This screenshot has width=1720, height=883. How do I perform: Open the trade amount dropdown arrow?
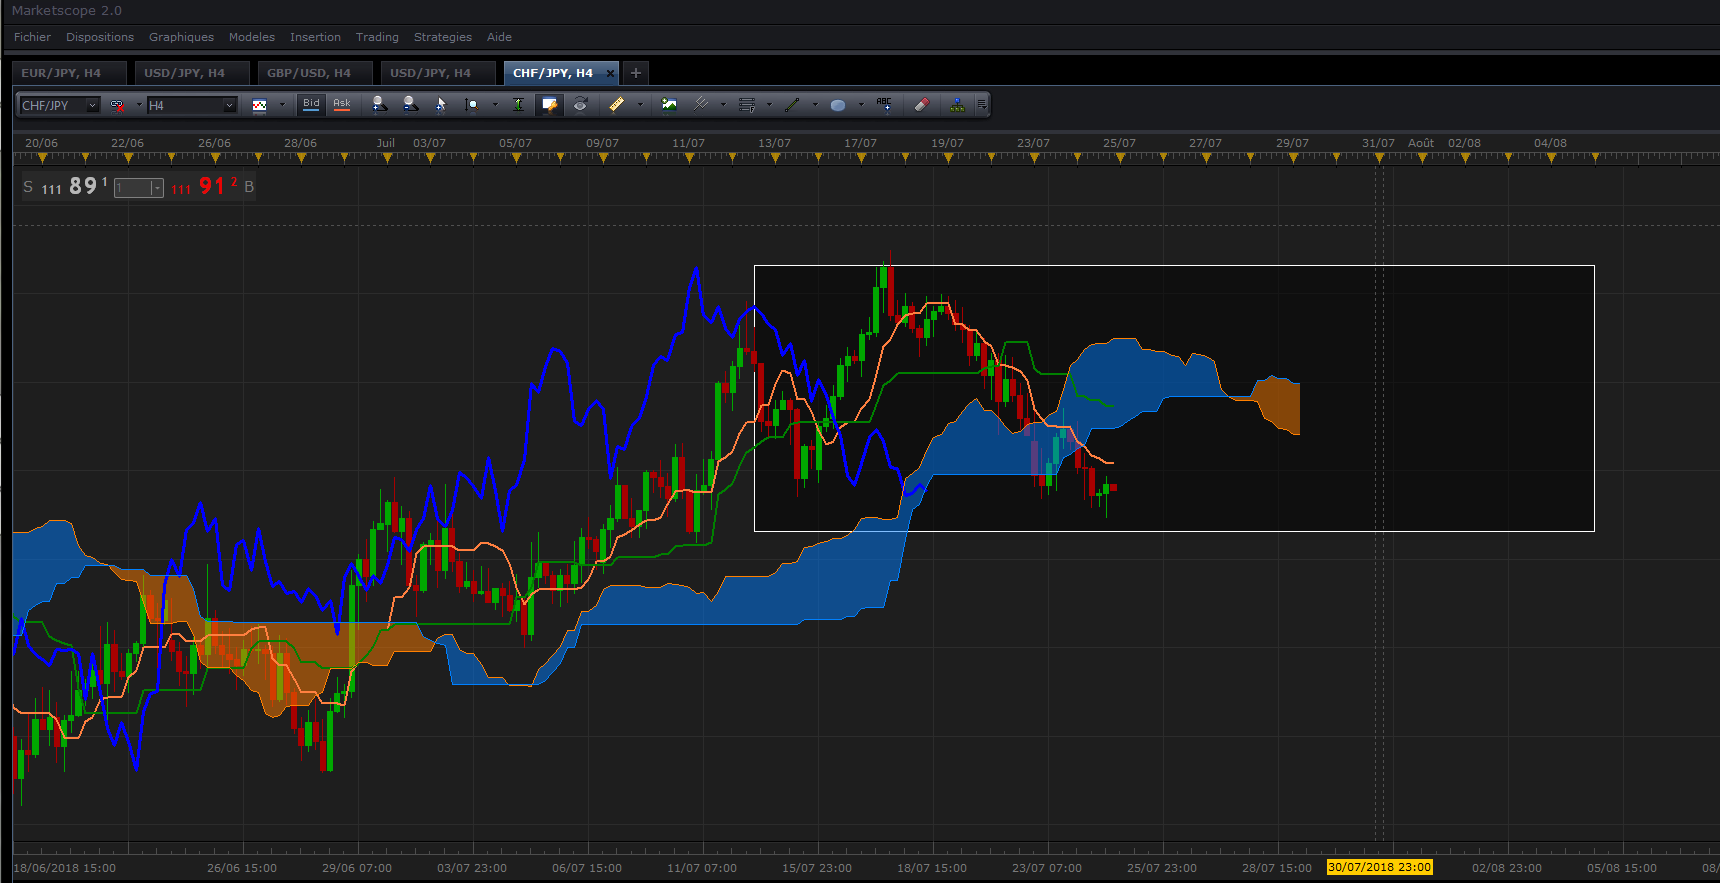pos(157,188)
